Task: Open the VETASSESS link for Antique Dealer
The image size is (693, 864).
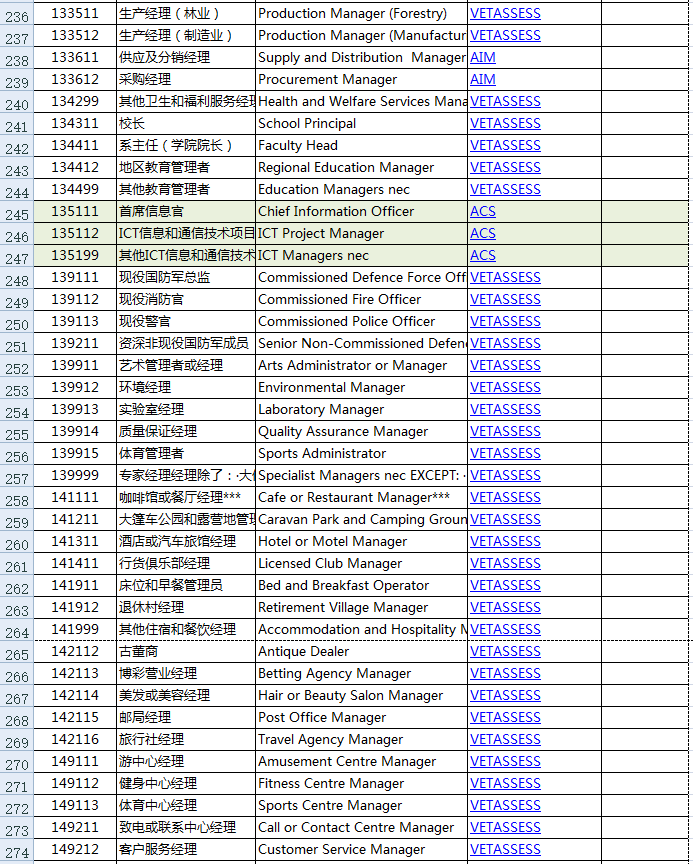Action: click(x=505, y=651)
